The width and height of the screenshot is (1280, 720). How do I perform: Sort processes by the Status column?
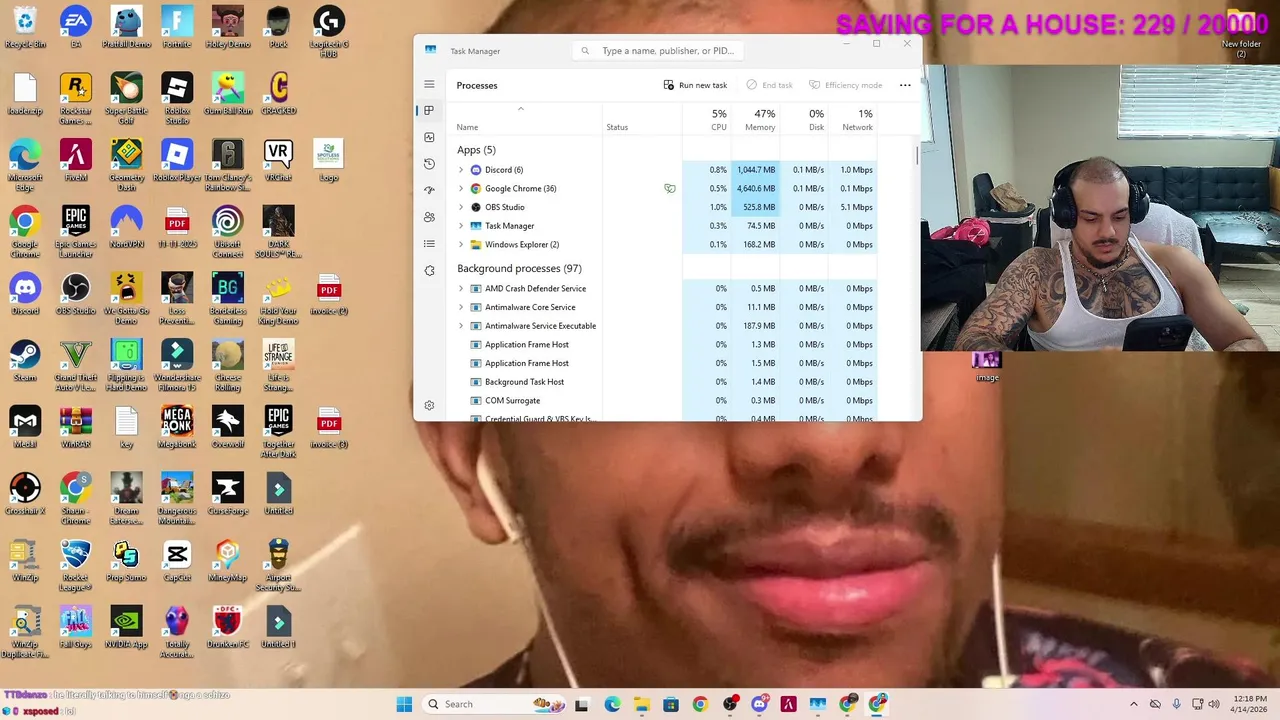coord(617,127)
